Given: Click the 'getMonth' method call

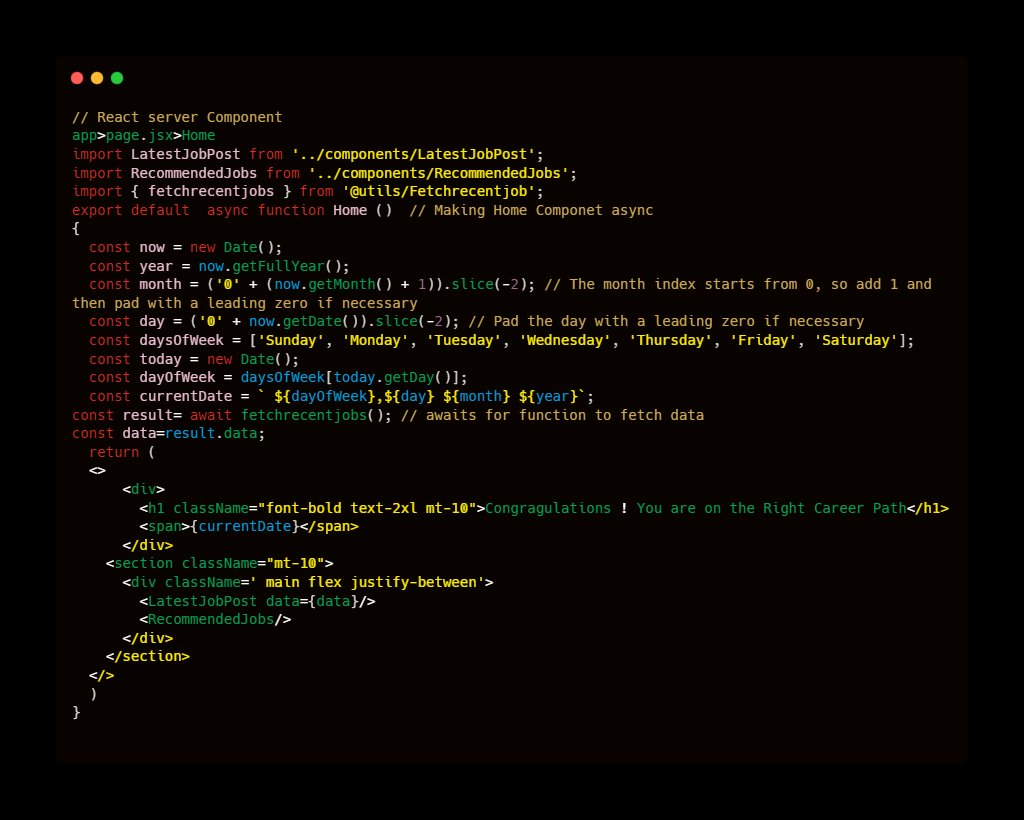Looking at the screenshot, I should click(x=342, y=285).
